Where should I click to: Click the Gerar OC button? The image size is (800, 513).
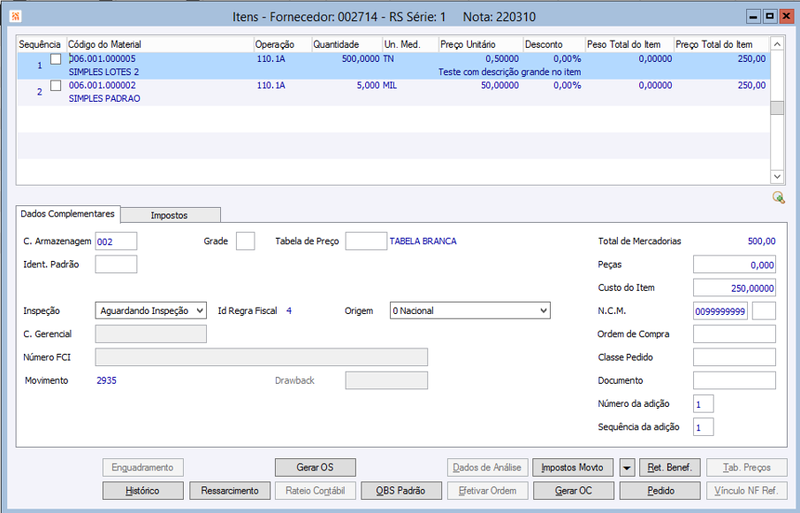click(573, 491)
